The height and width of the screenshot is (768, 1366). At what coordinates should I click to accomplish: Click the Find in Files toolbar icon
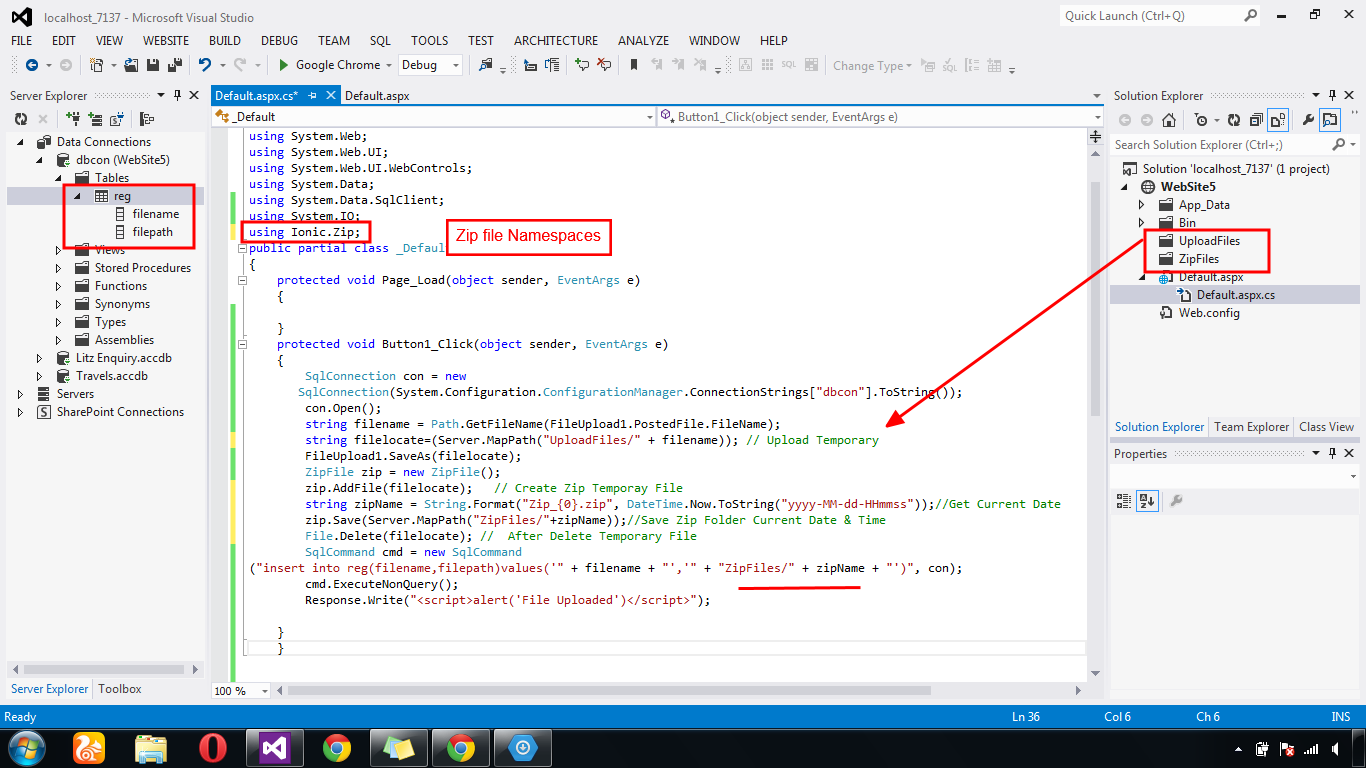486,65
